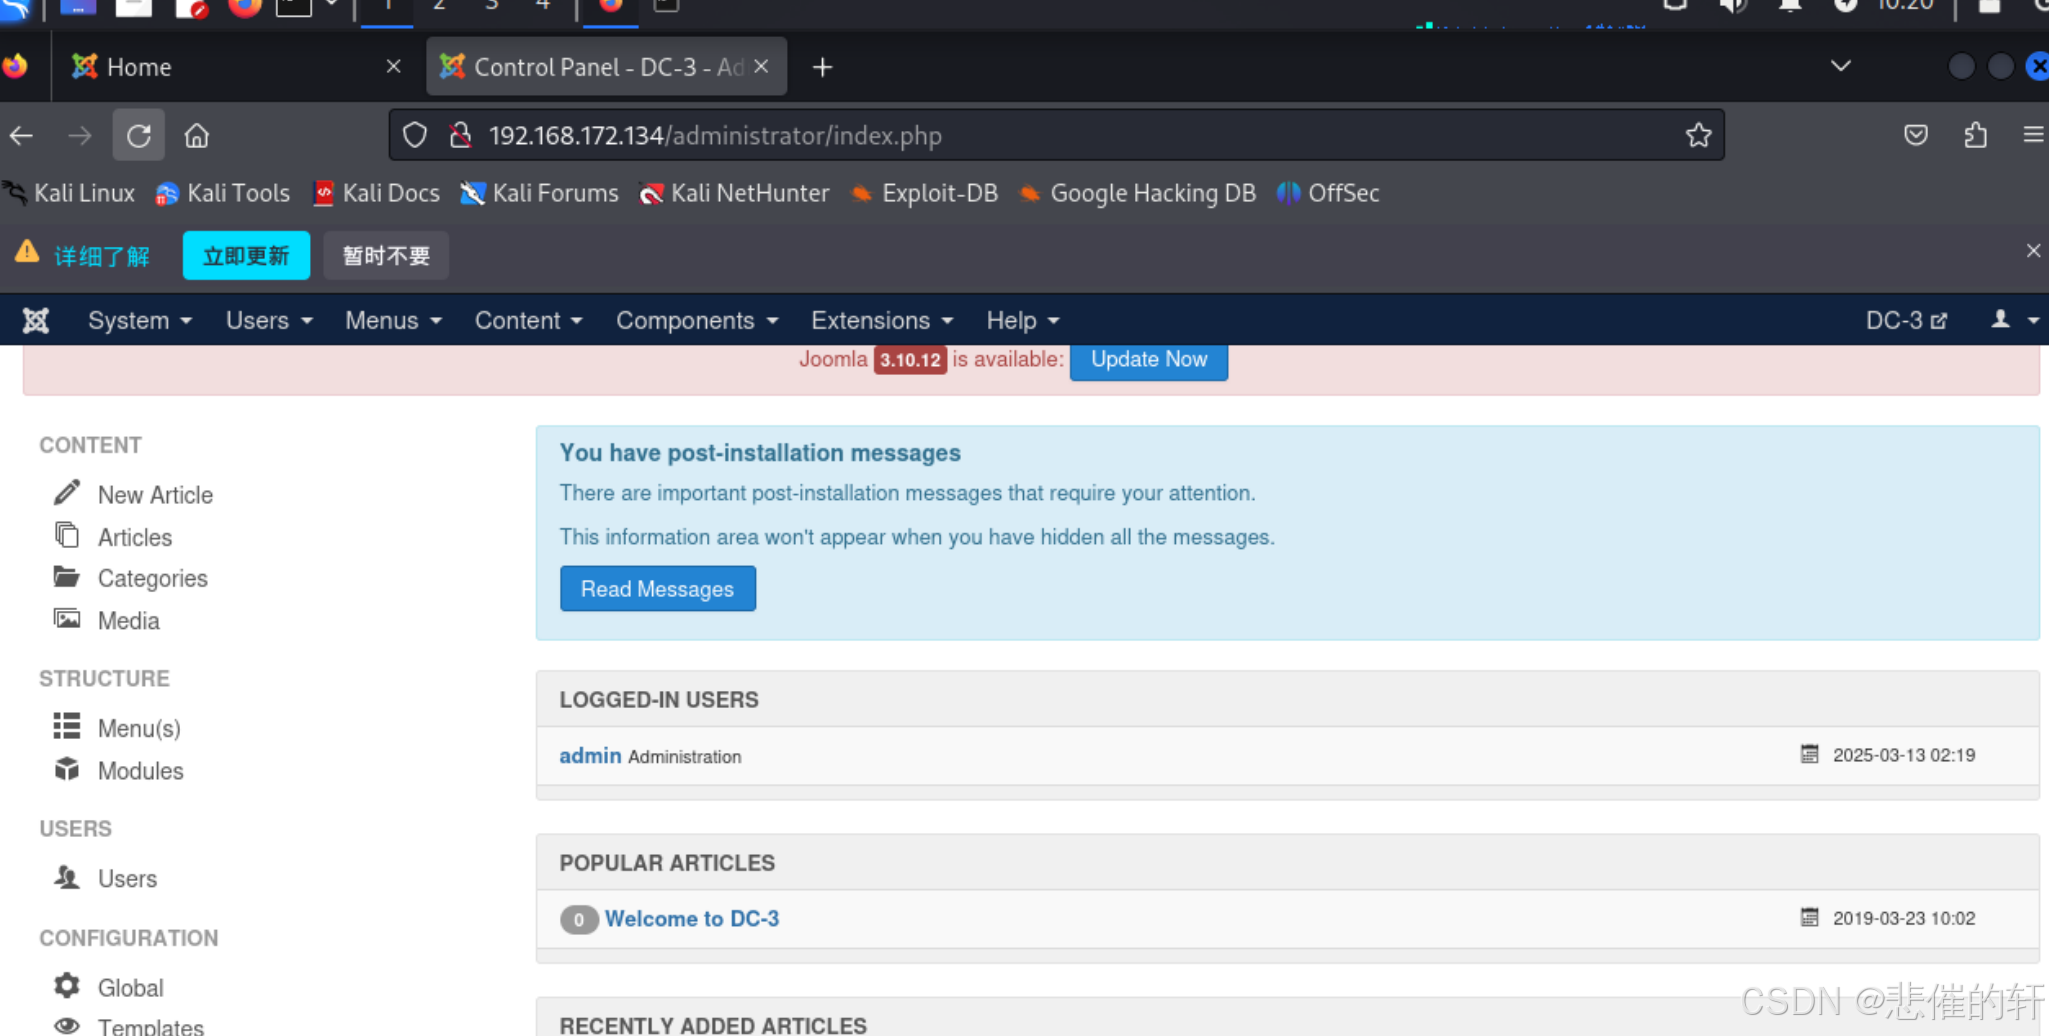Bookmark this page with the star icon
The width and height of the screenshot is (2049, 1036).
coord(1698,135)
